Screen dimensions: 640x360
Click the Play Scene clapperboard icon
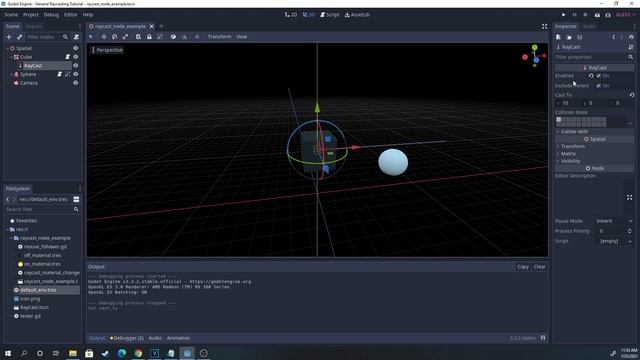(x=597, y=15)
